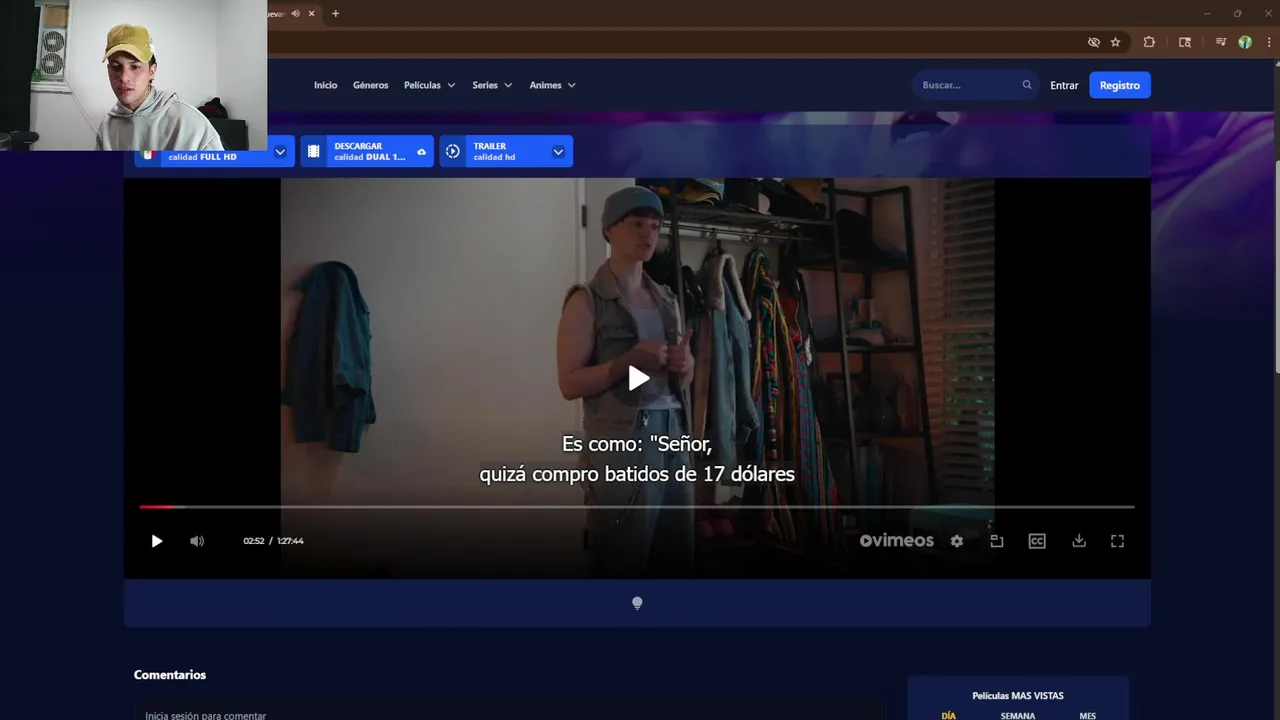Click the search magnifier icon

click(x=1027, y=85)
